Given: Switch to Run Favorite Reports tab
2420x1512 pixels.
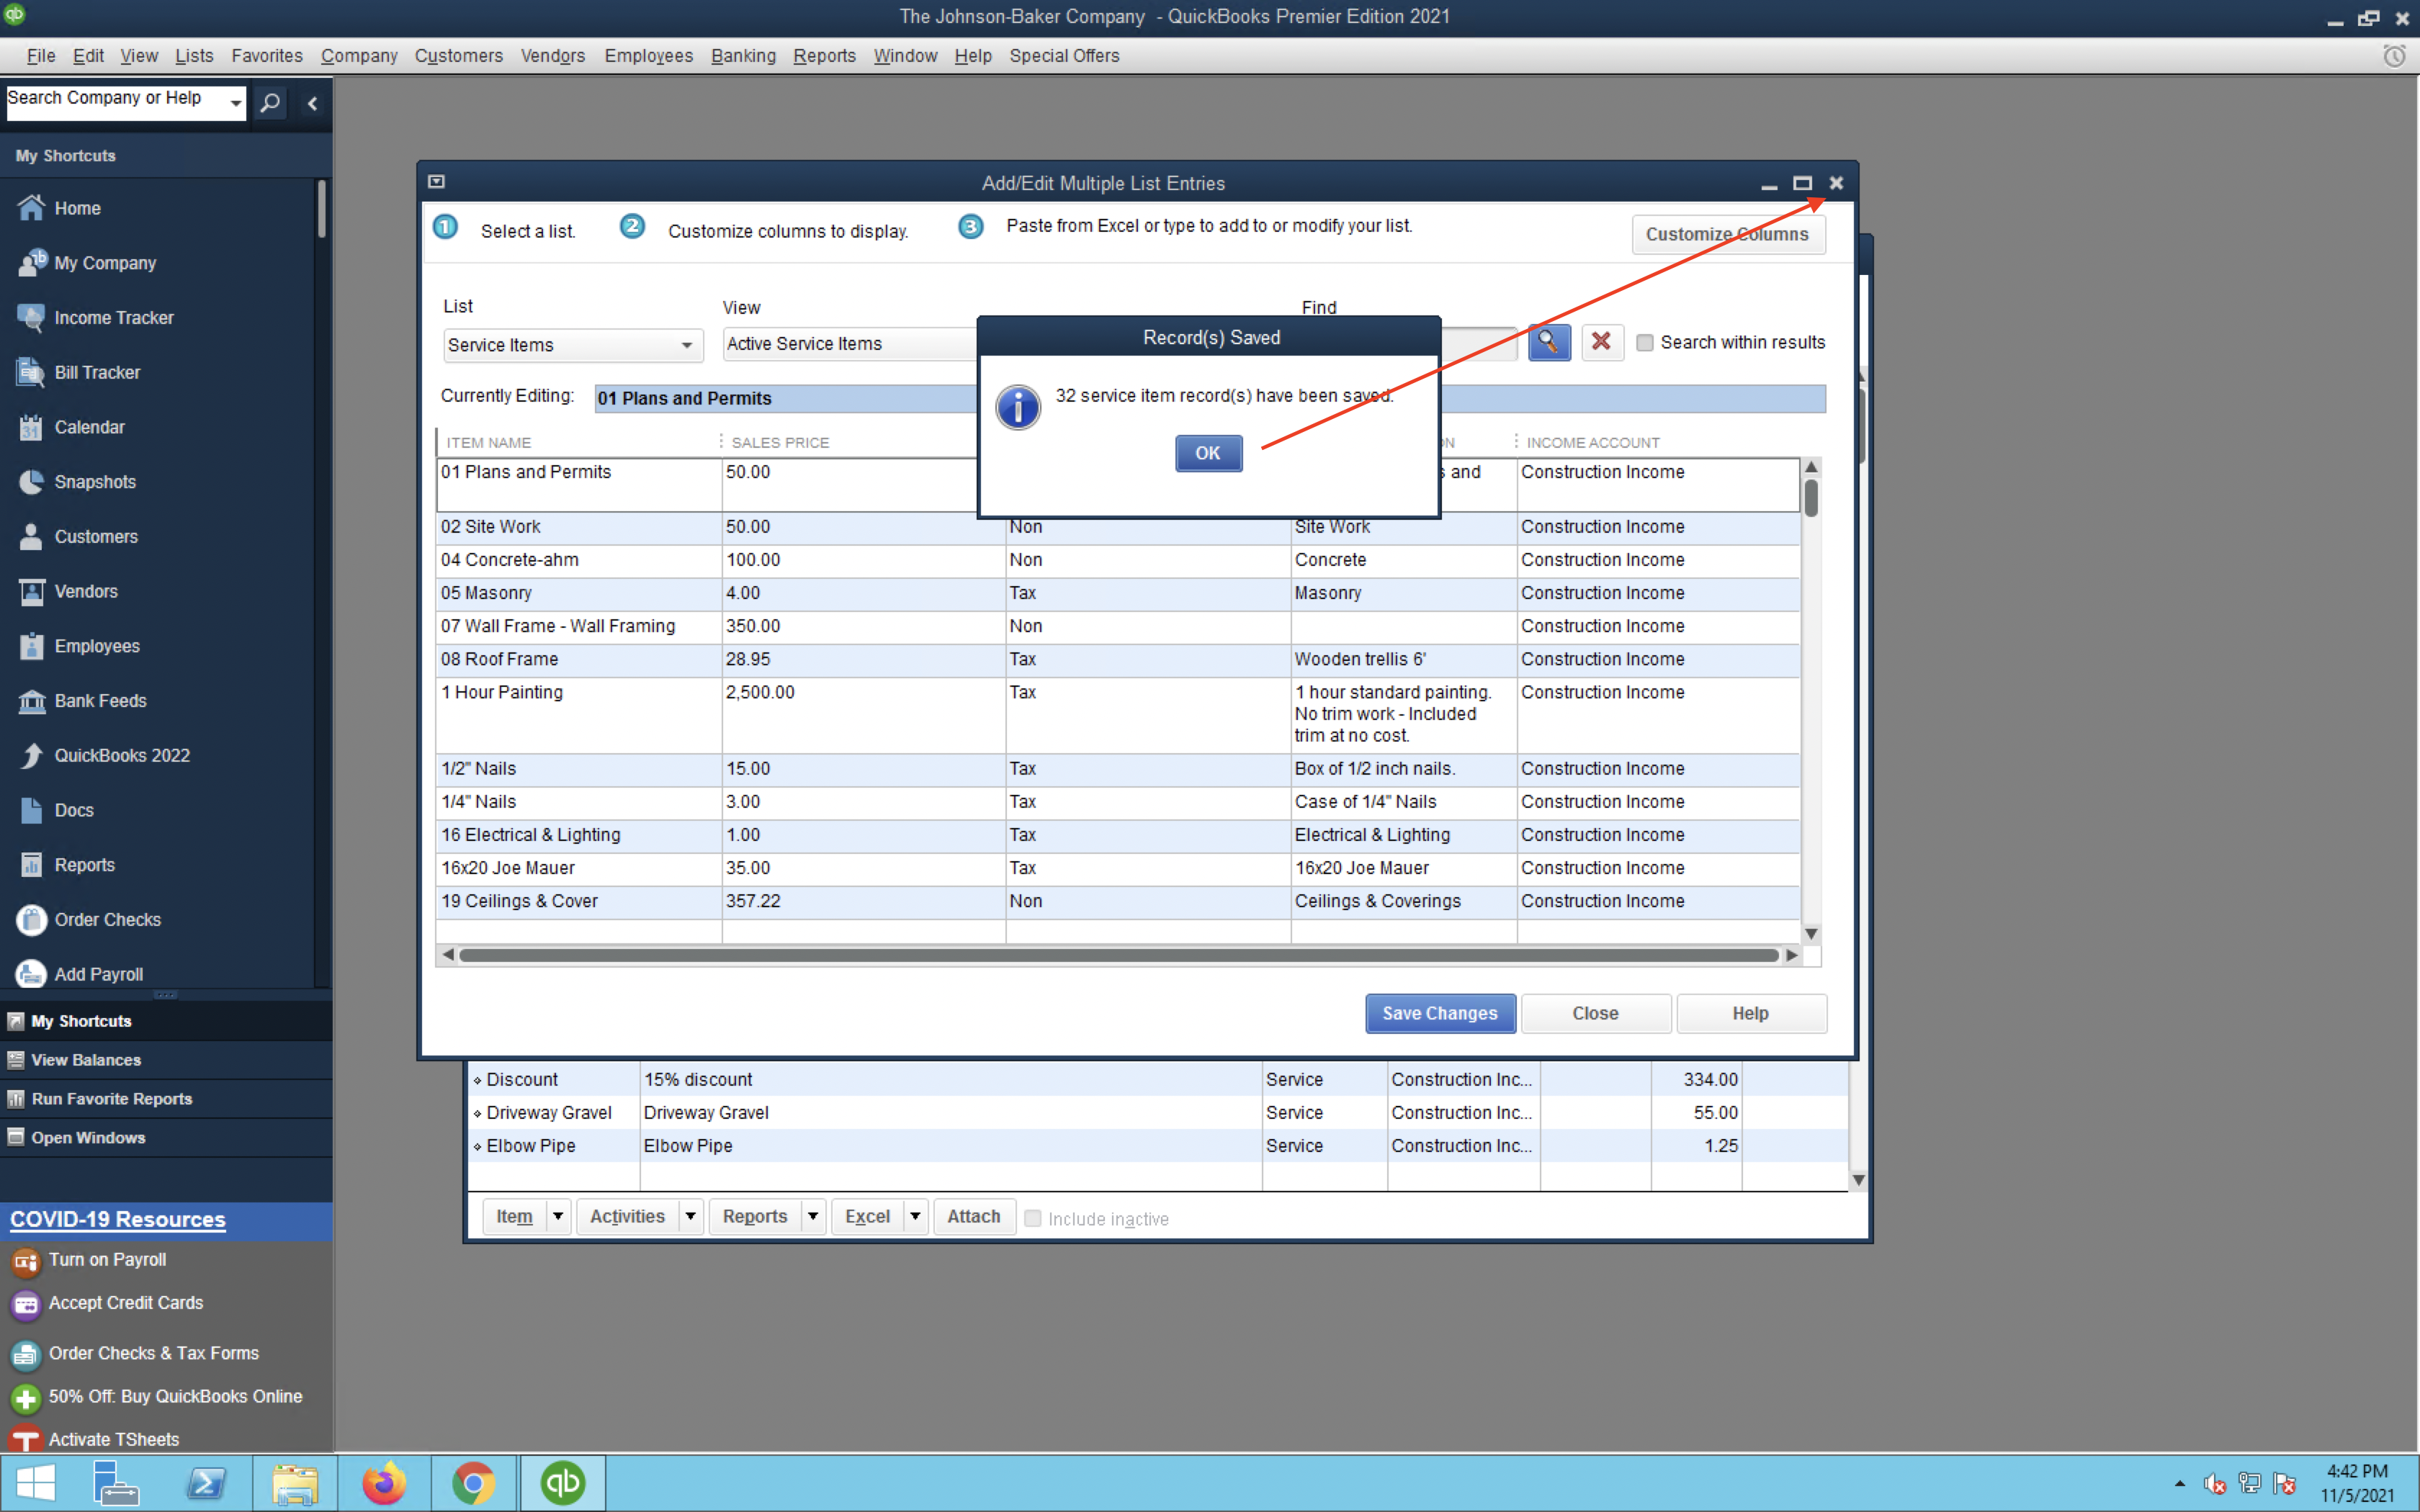Looking at the screenshot, I should [x=166, y=1099].
